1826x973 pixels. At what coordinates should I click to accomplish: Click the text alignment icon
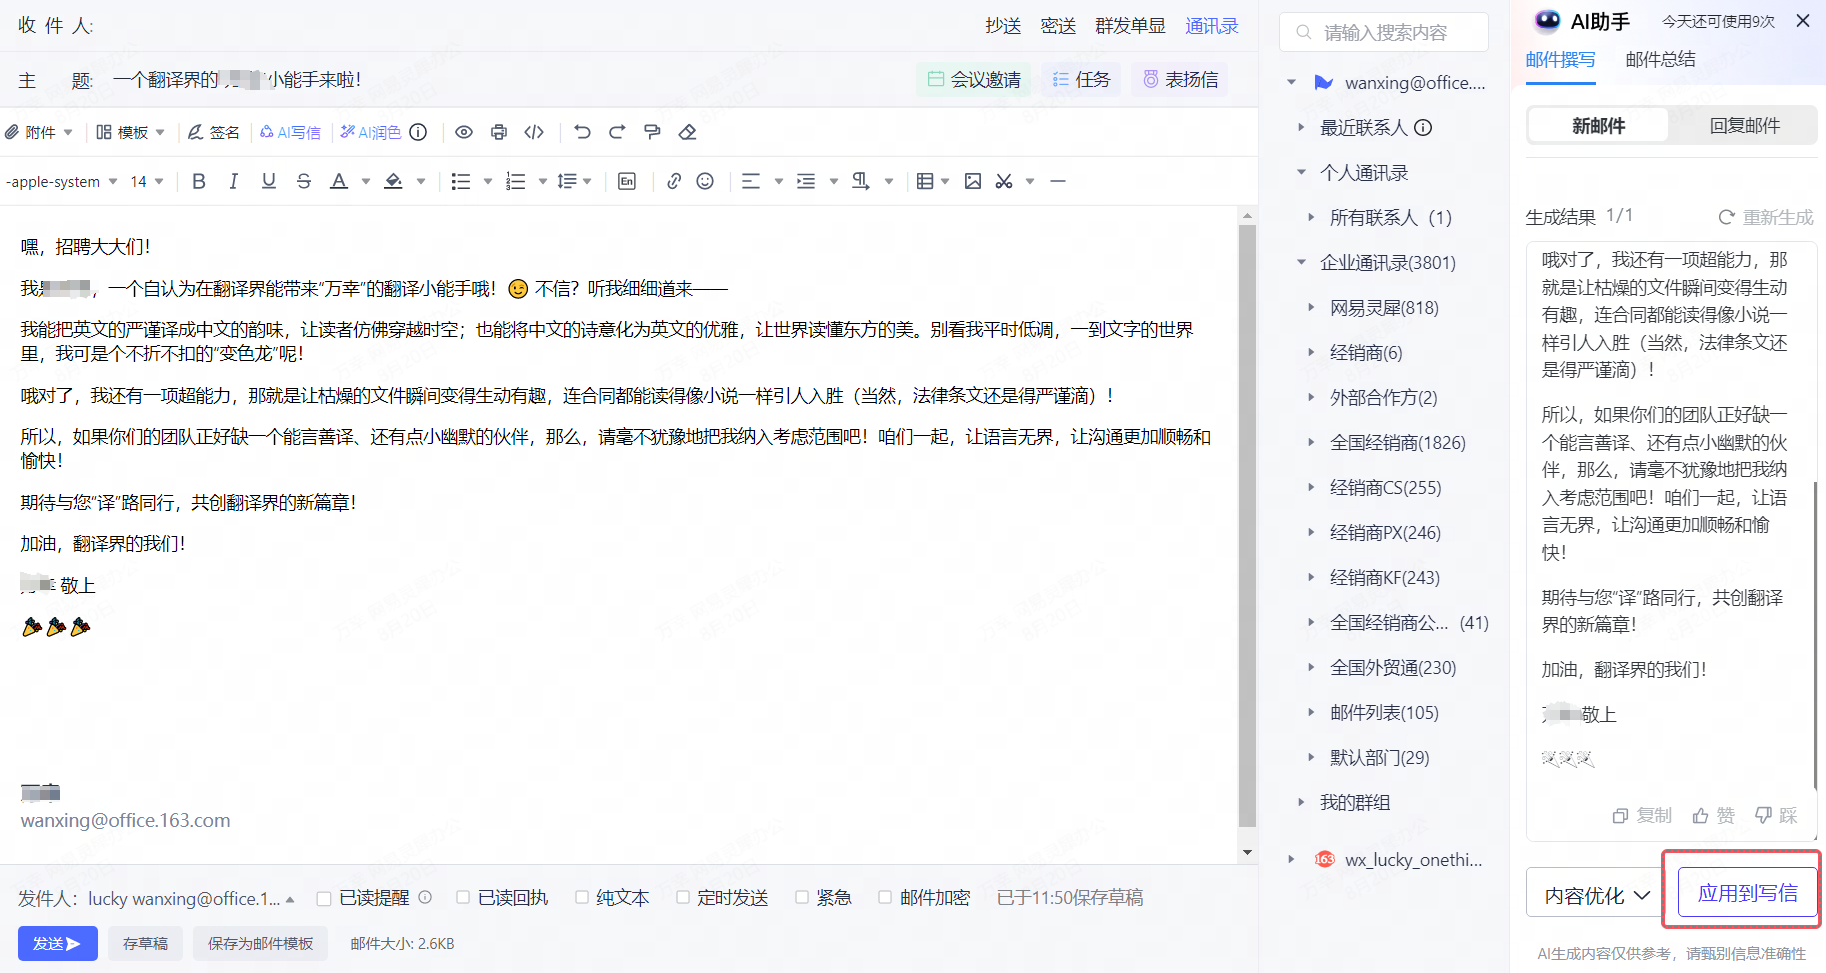[x=751, y=181]
